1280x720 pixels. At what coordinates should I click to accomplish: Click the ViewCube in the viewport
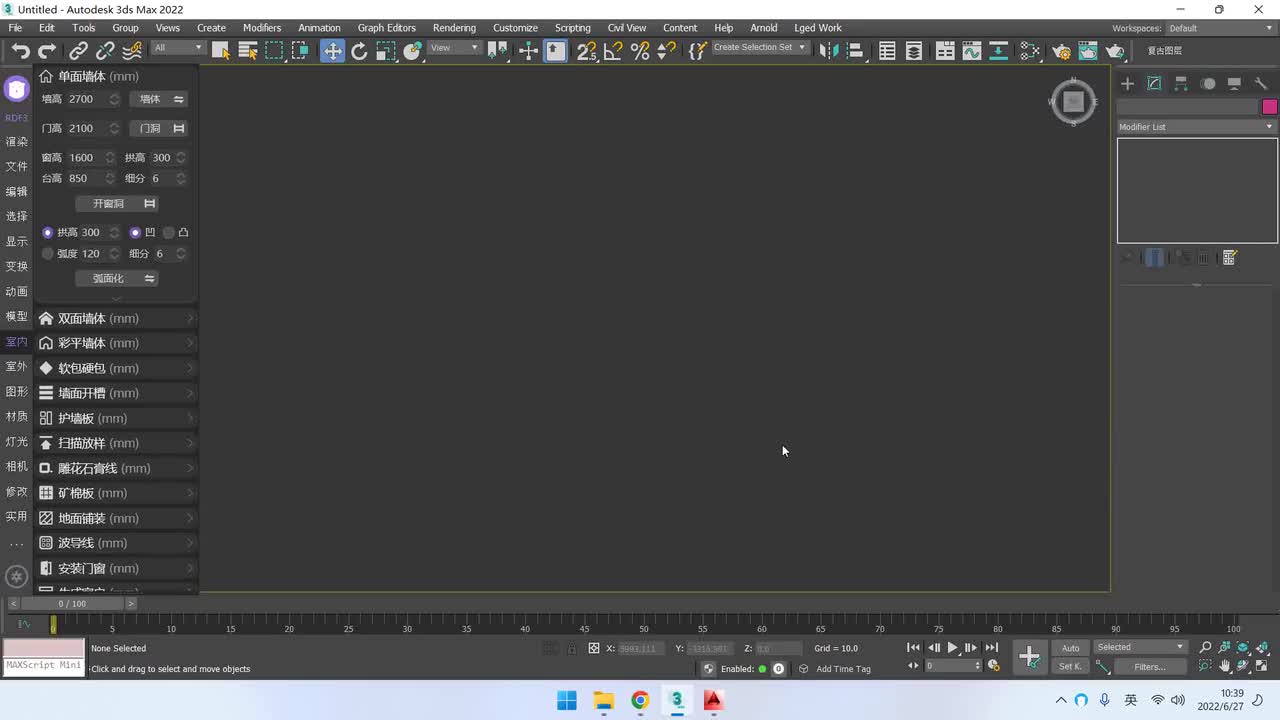click(1073, 102)
